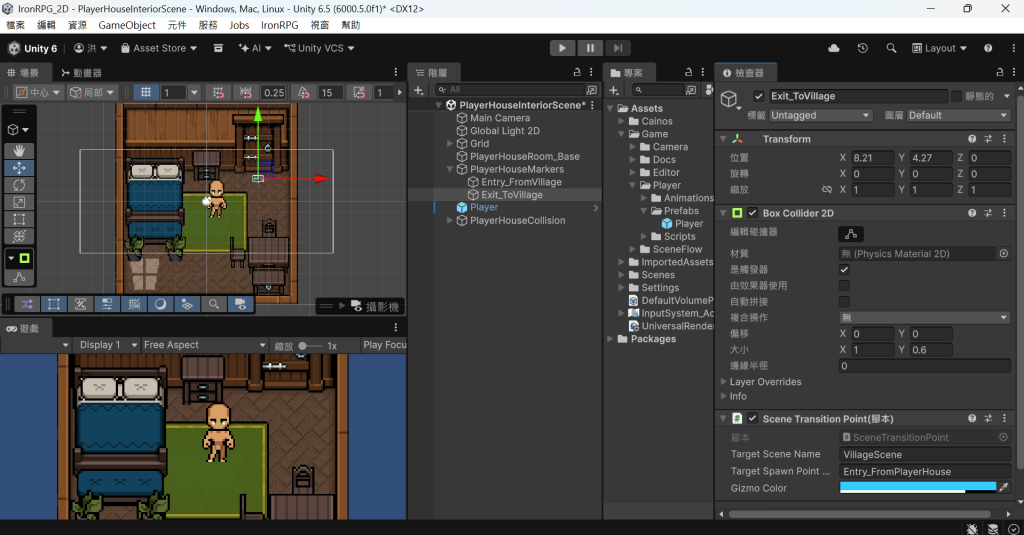Toggle the Is Trigger checkbox
1024x535 pixels.
pos(844,269)
